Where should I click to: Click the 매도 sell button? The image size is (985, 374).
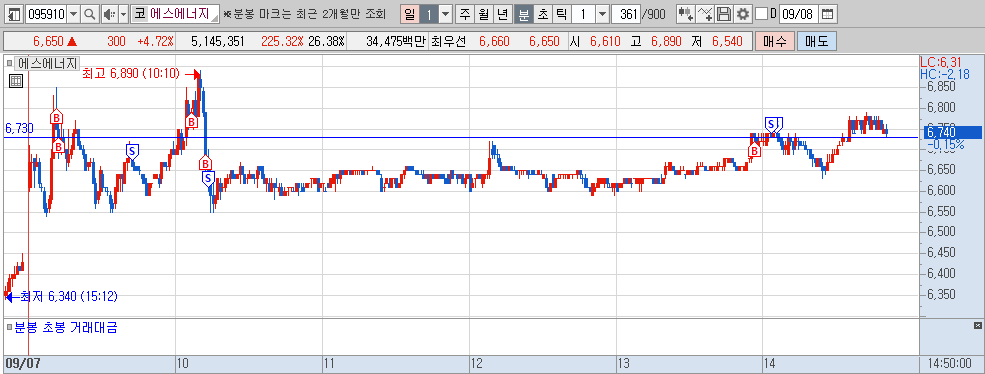tap(817, 42)
